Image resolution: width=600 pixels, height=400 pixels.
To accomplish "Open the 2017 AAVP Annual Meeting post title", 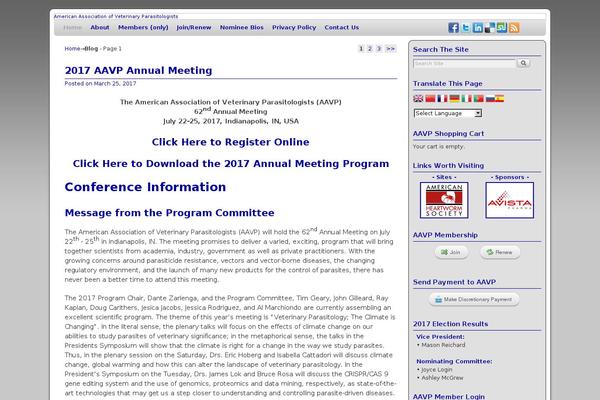I will 139,70.
